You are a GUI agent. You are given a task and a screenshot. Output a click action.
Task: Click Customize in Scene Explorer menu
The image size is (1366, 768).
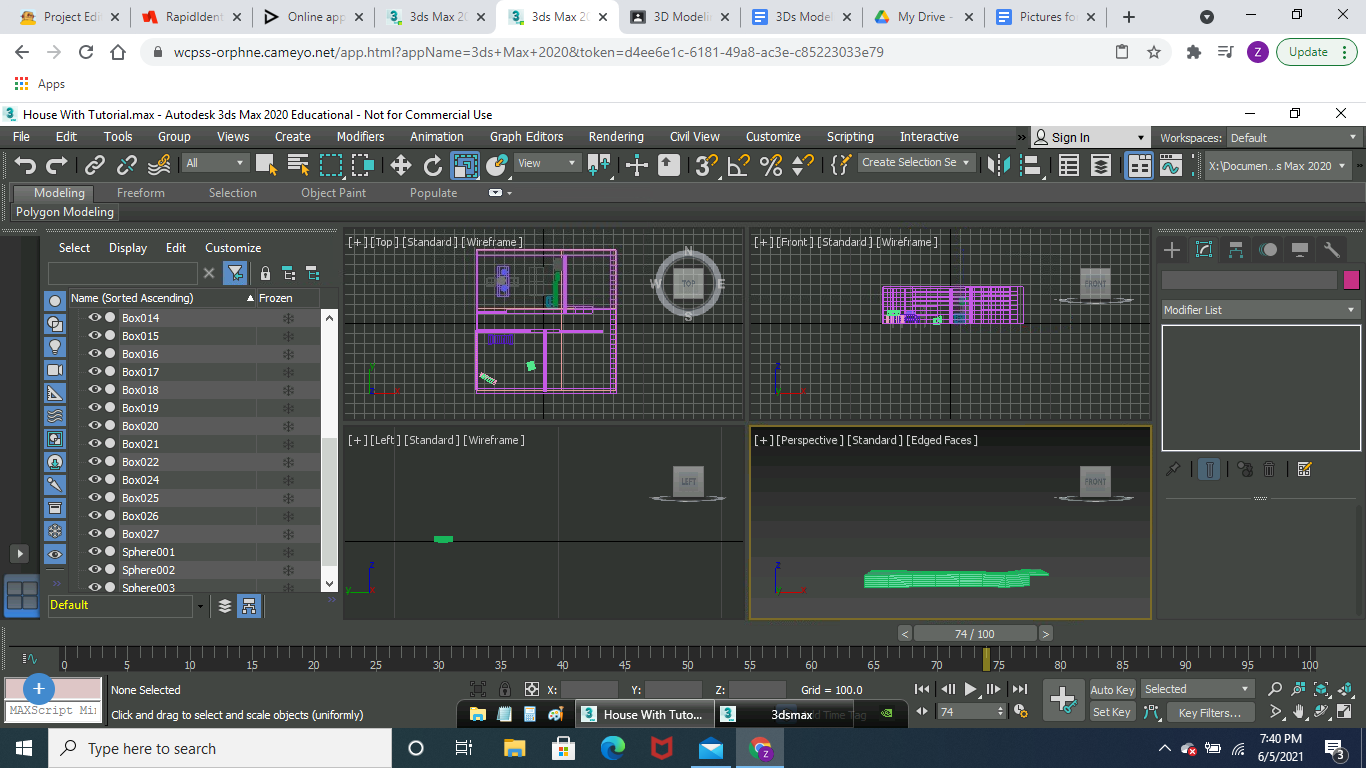point(233,248)
